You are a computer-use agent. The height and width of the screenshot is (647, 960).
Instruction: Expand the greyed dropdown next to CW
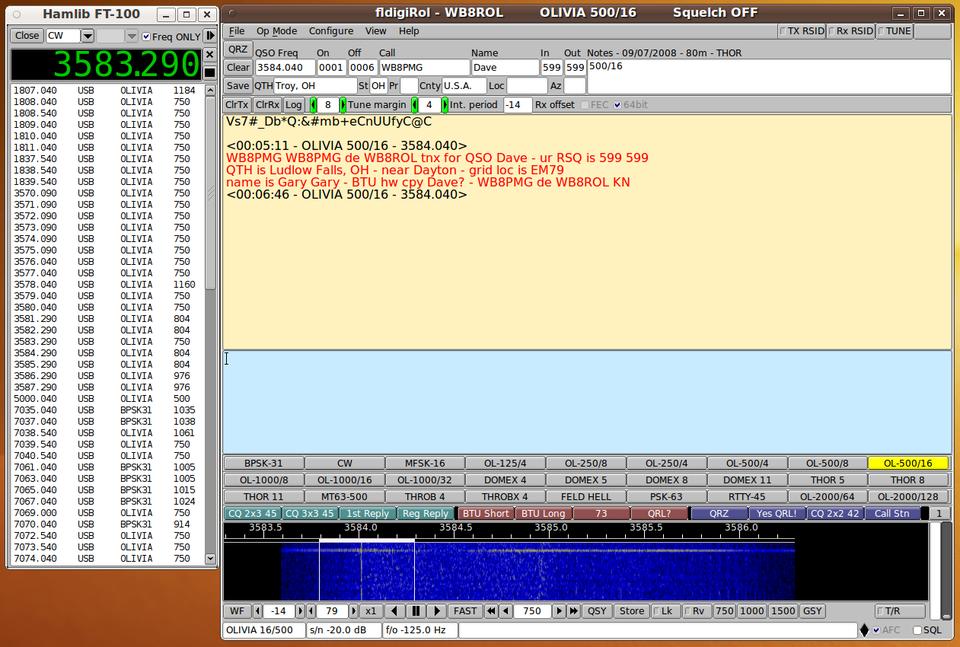pos(131,36)
